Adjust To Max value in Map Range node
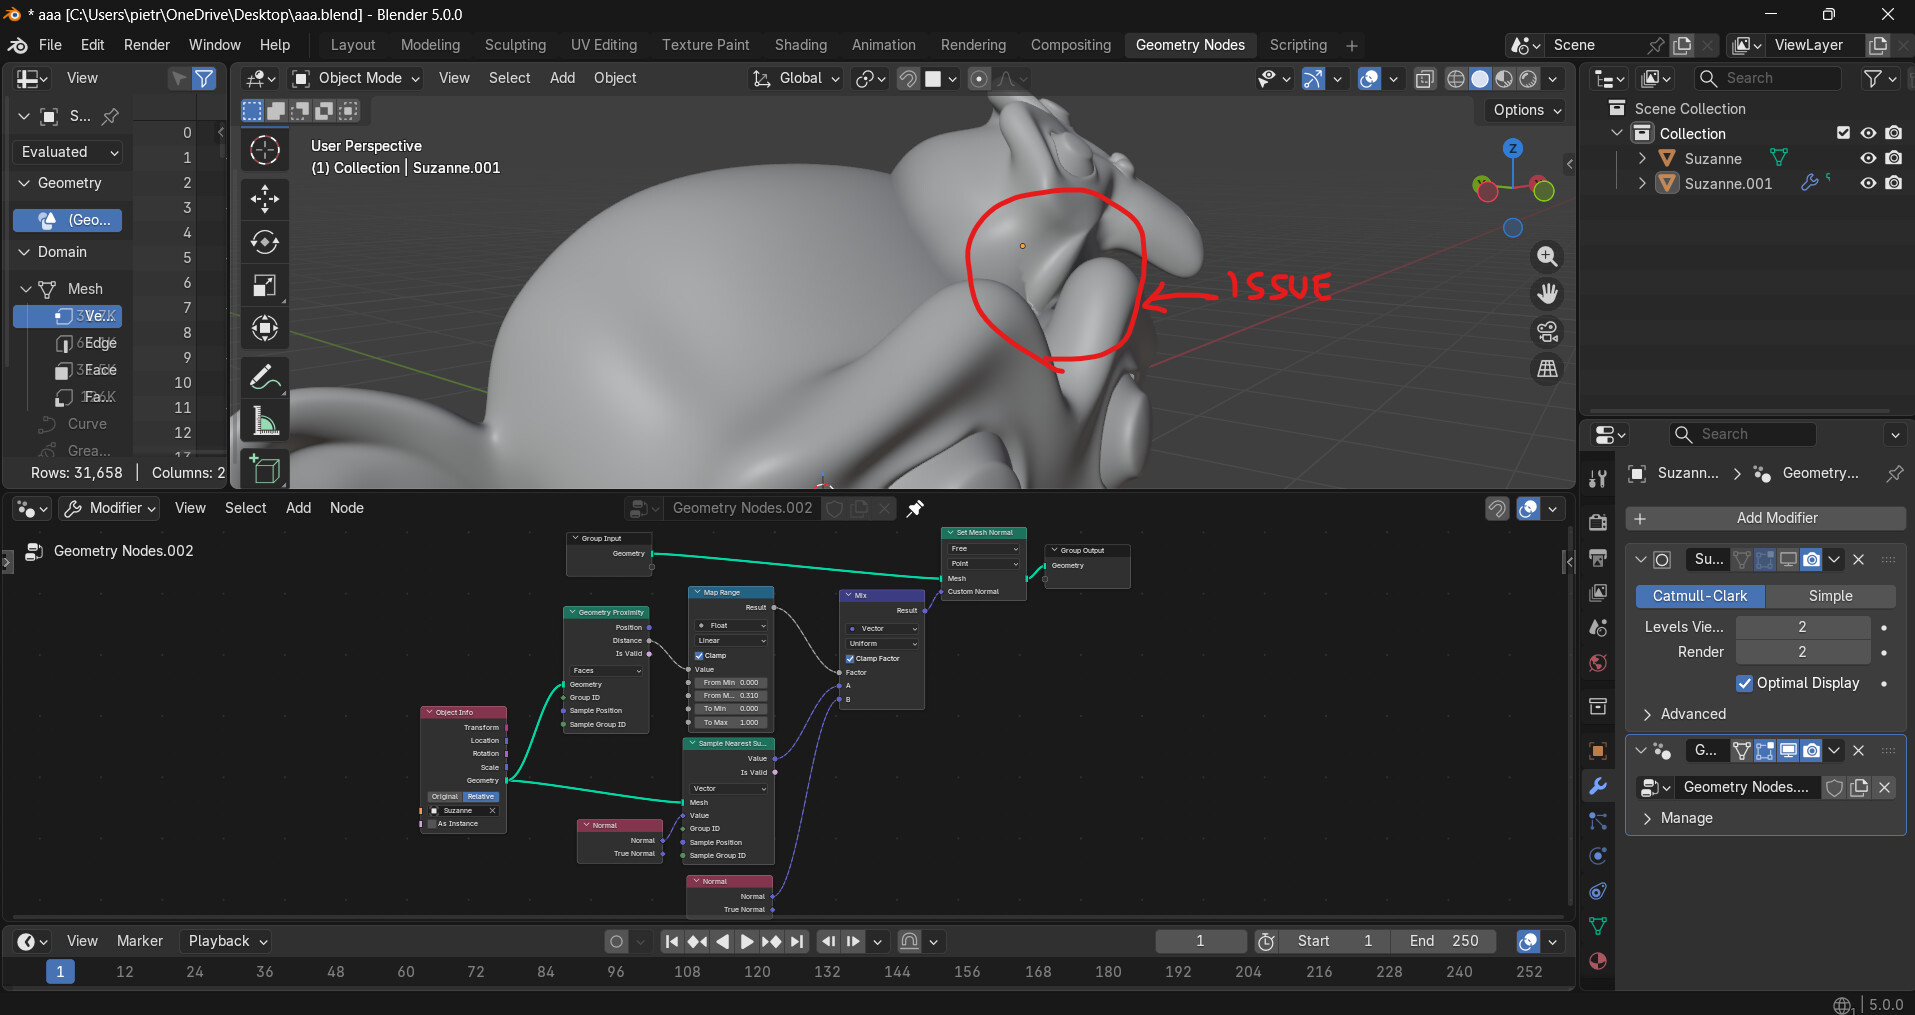The image size is (1915, 1015). click(731, 722)
